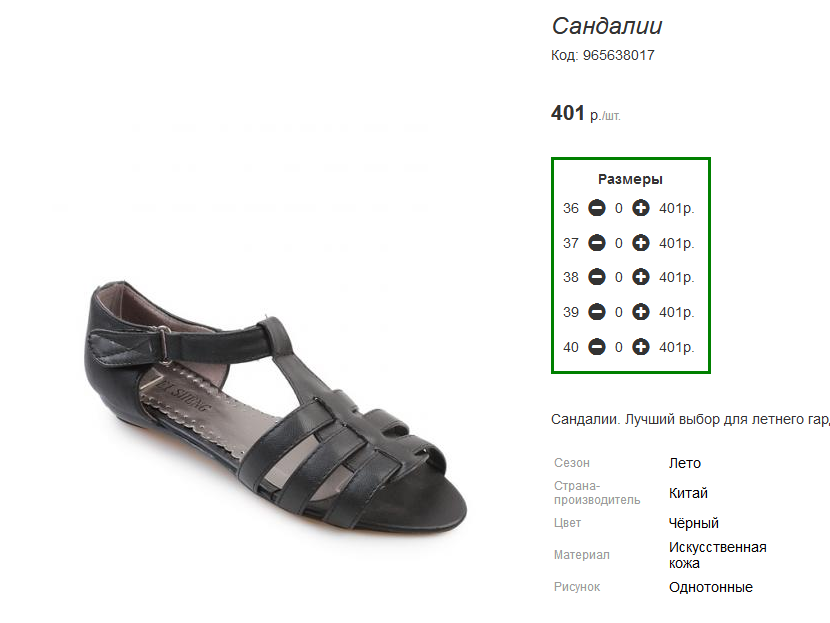
Task: Add one pair of size 40
Action: [640, 347]
